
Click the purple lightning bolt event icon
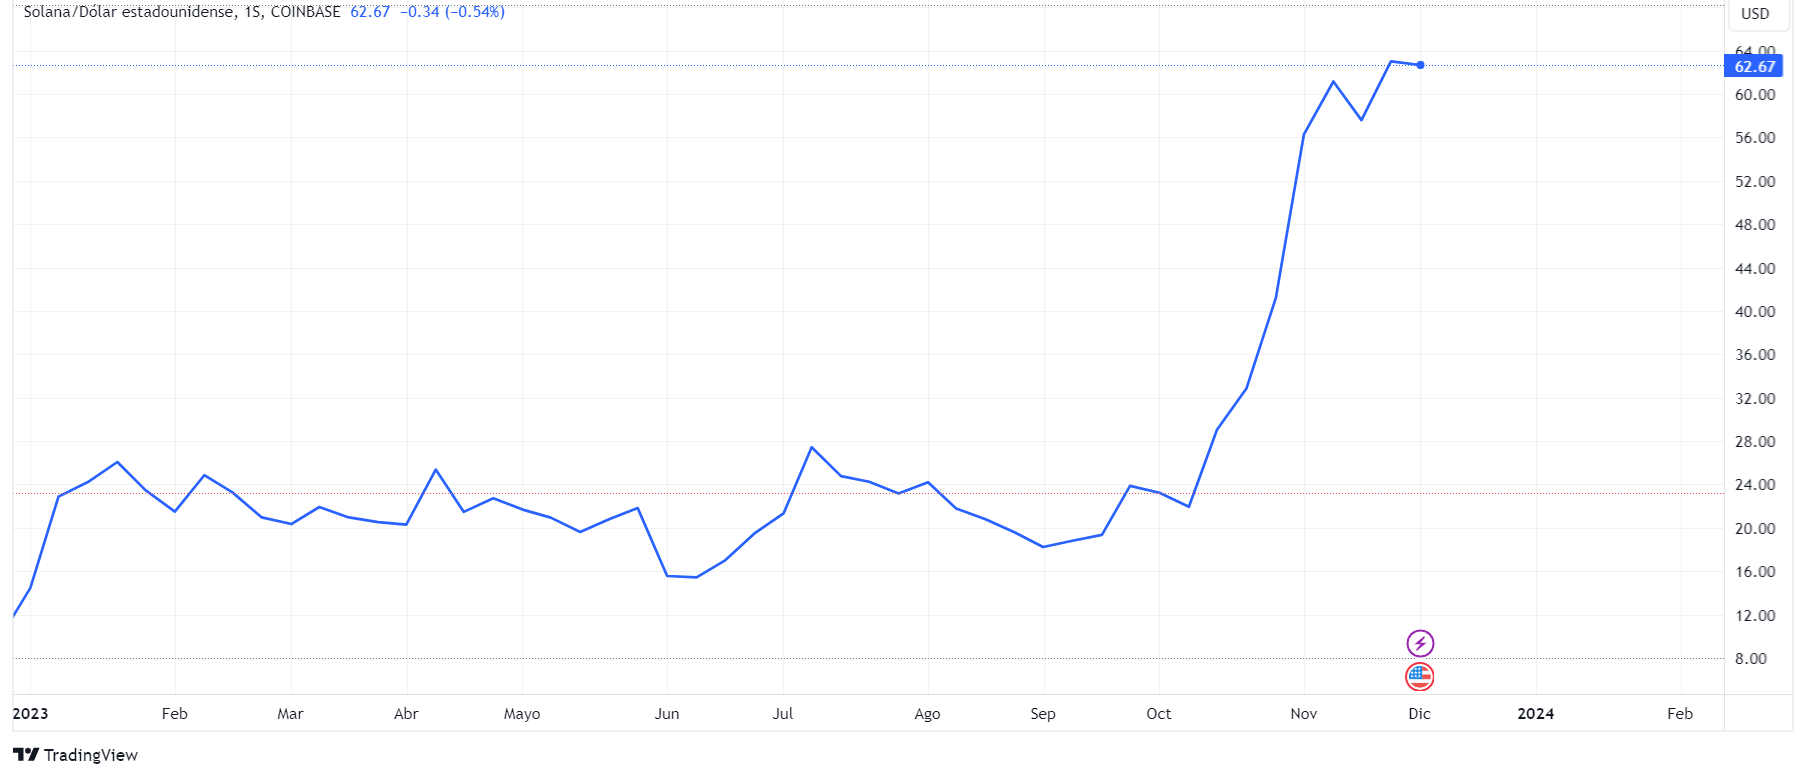1420,643
